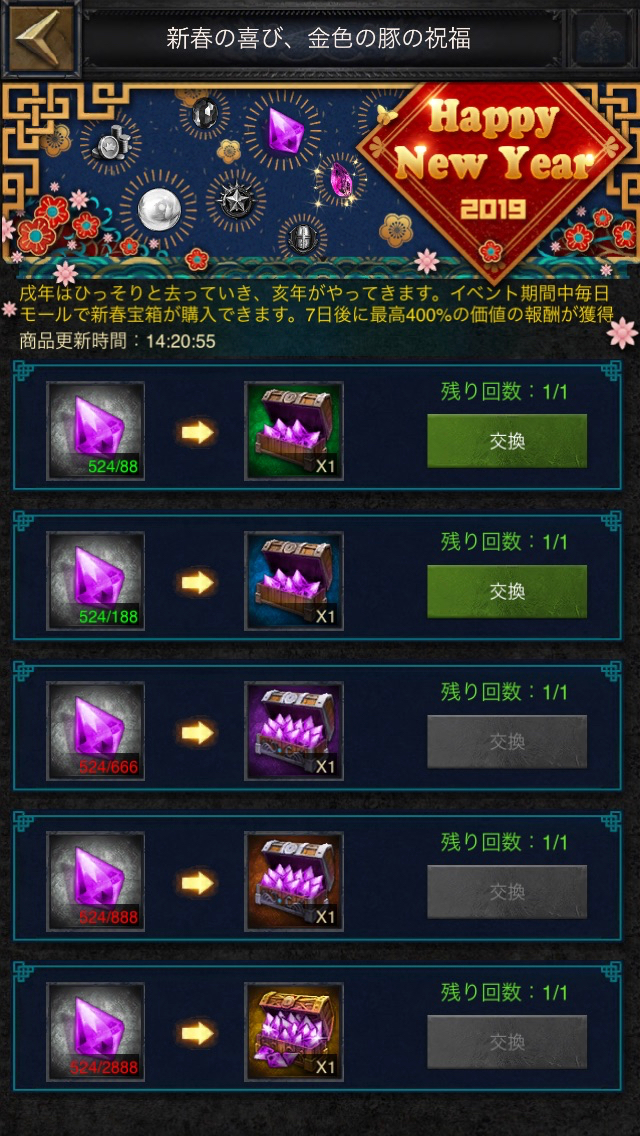
Task: Tap the gem cost icon showing 524/666
Action: tap(96, 731)
